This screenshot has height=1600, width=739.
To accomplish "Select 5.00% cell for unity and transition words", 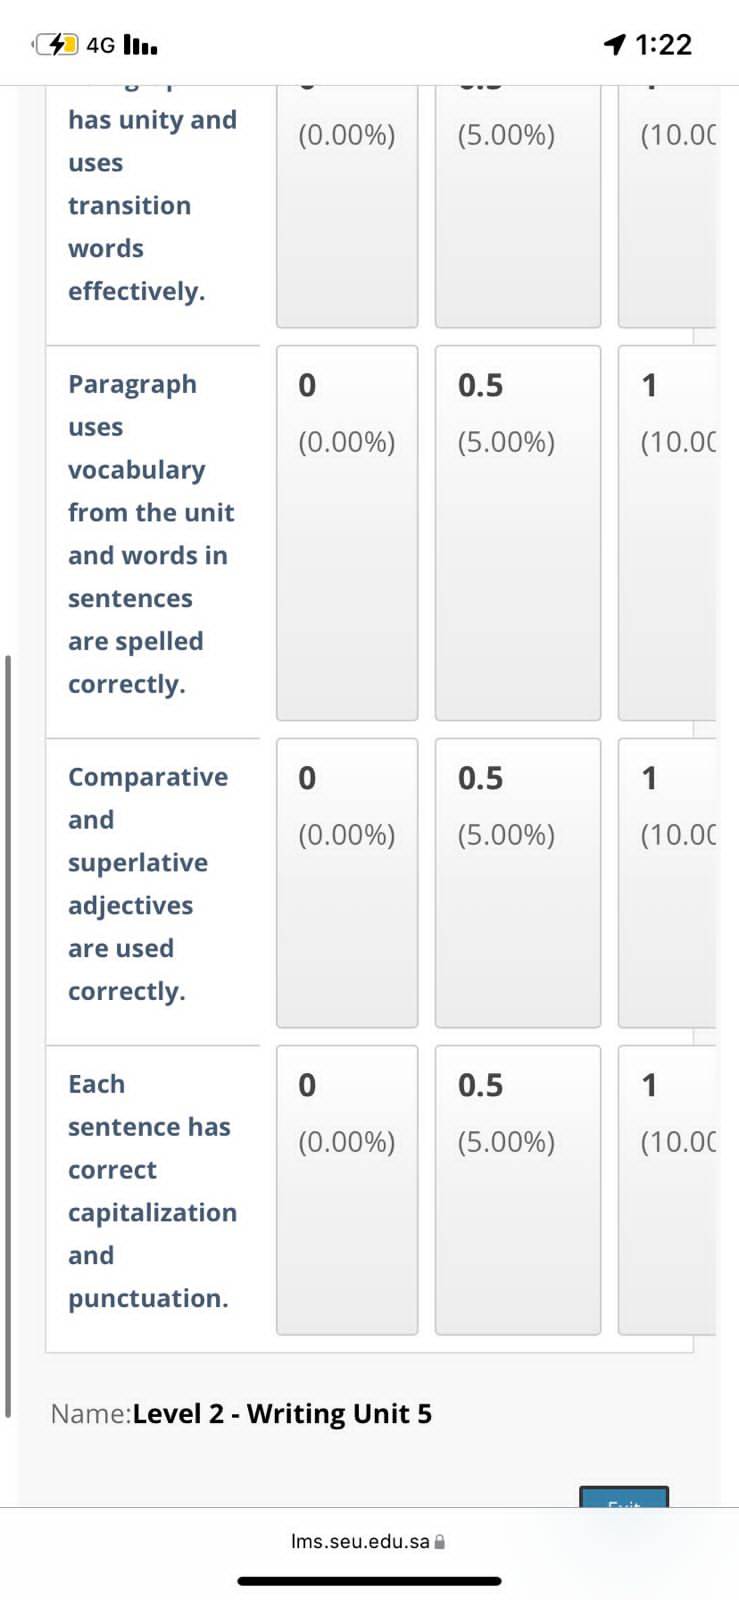I will (x=518, y=206).
